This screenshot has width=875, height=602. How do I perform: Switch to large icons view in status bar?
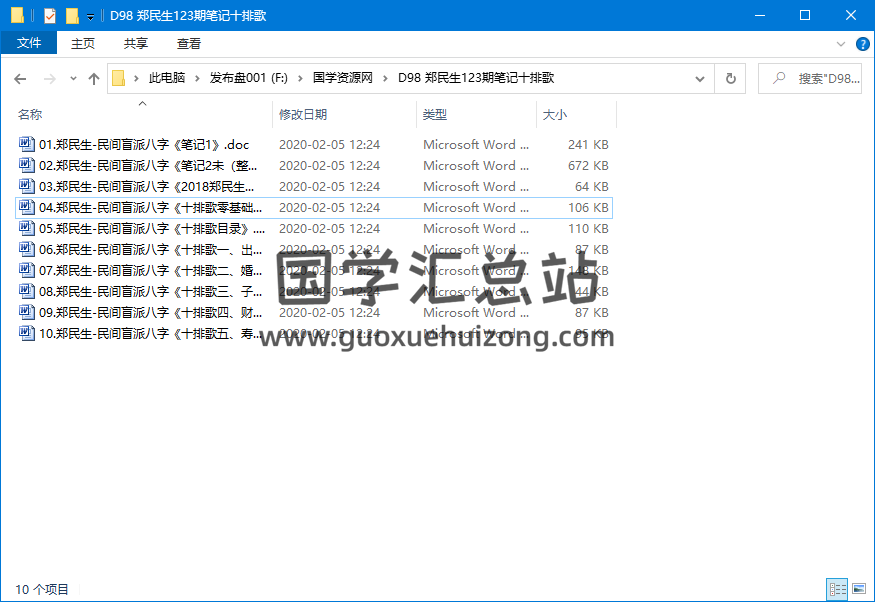(859, 589)
